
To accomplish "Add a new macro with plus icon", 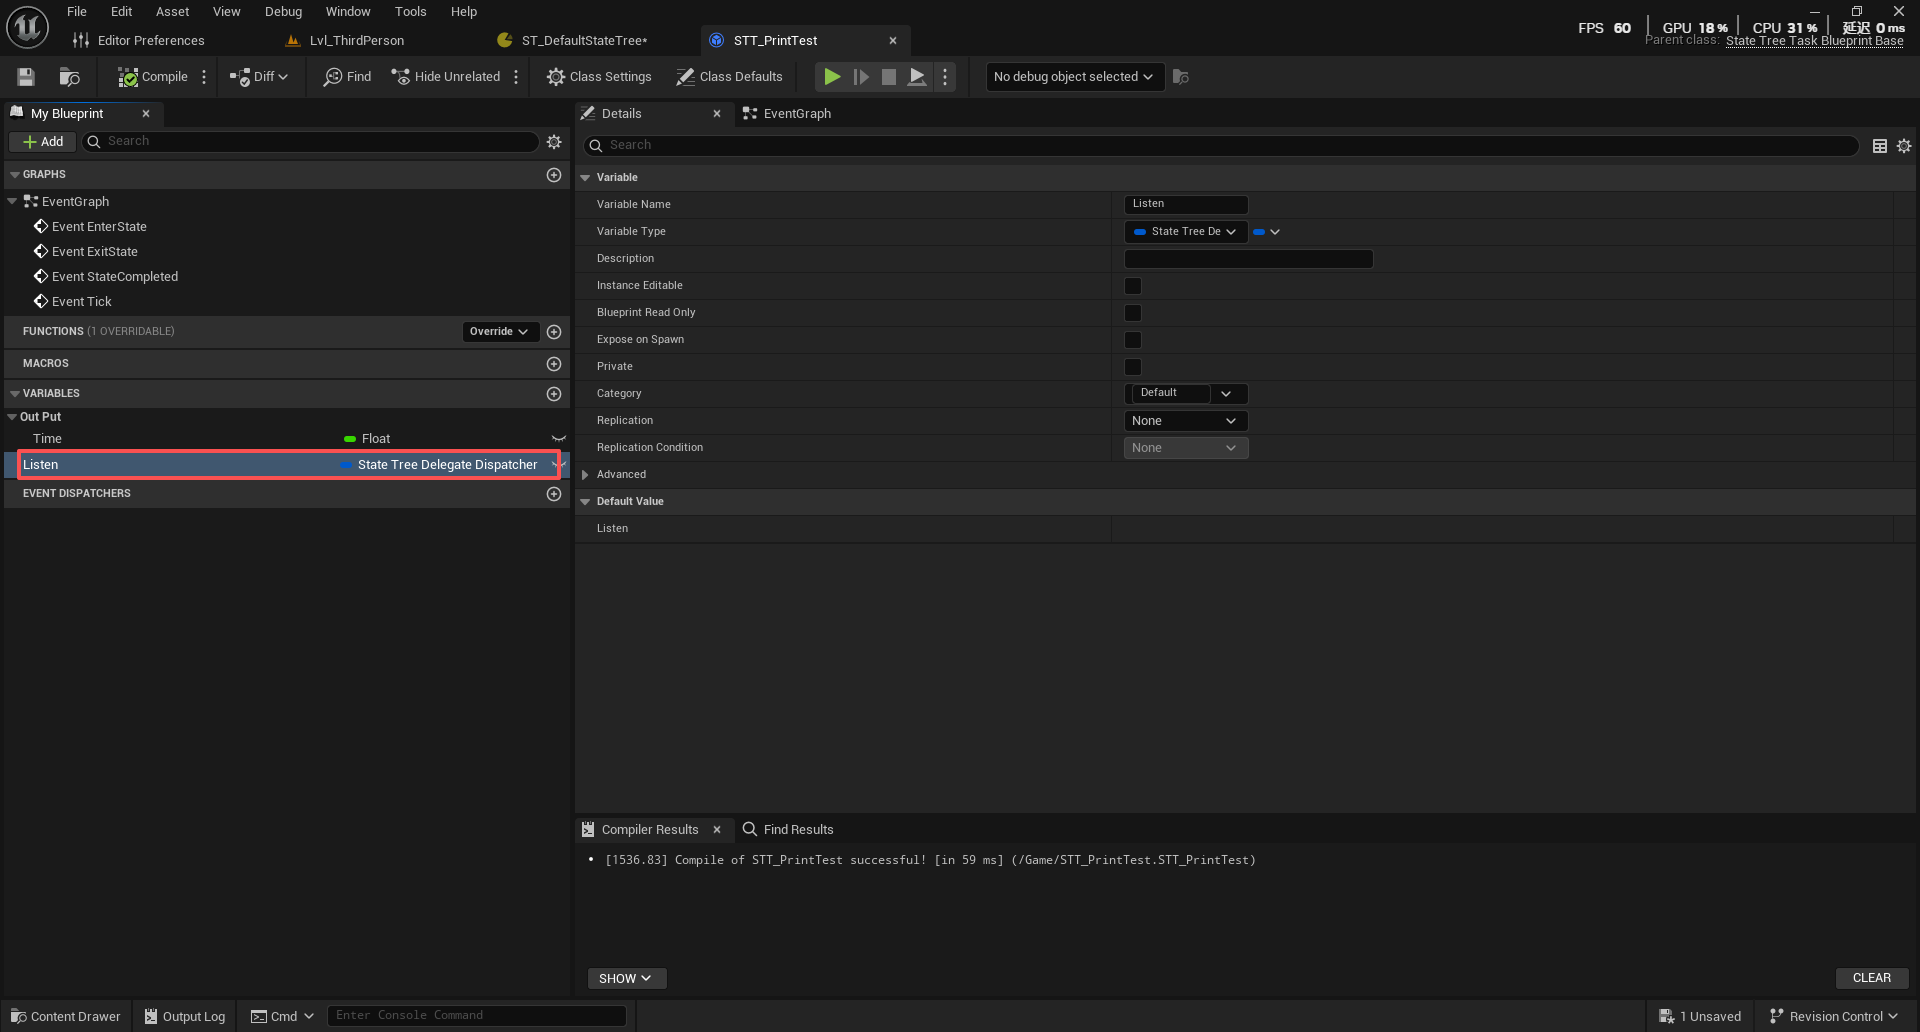I will [x=554, y=364].
